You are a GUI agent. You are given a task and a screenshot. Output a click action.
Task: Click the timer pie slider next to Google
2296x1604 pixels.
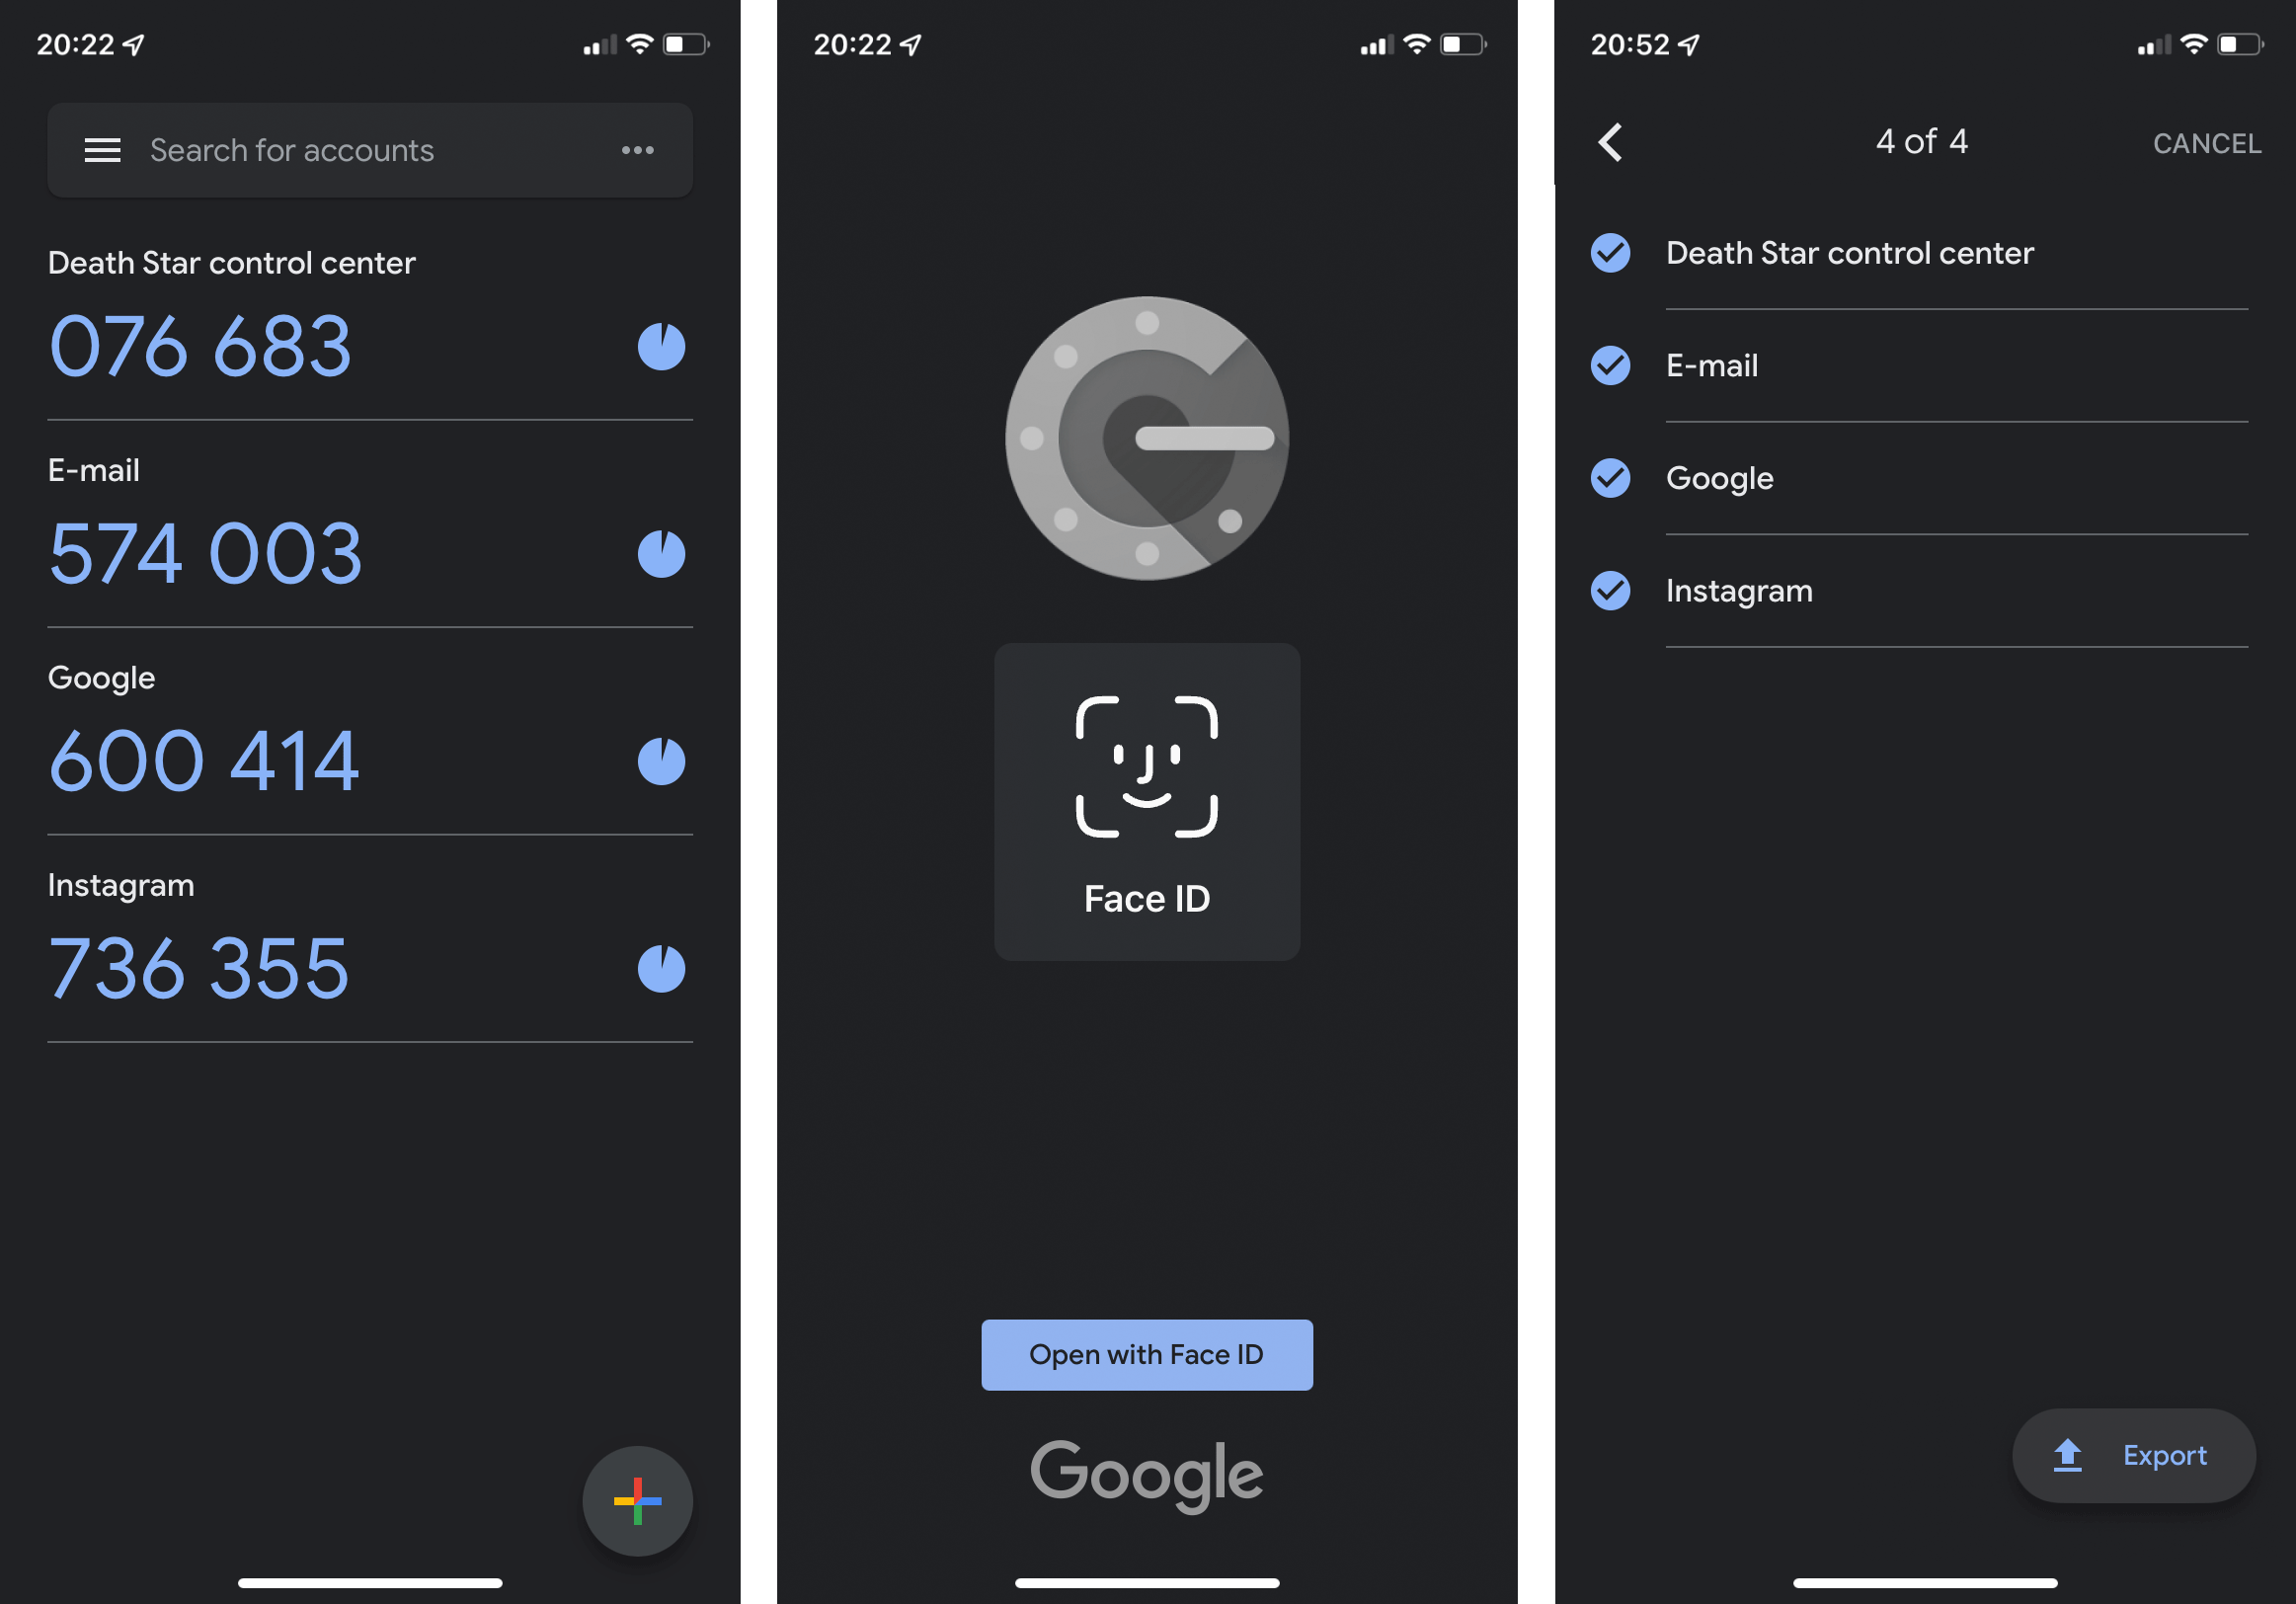pyautogui.click(x=663, y=761)
